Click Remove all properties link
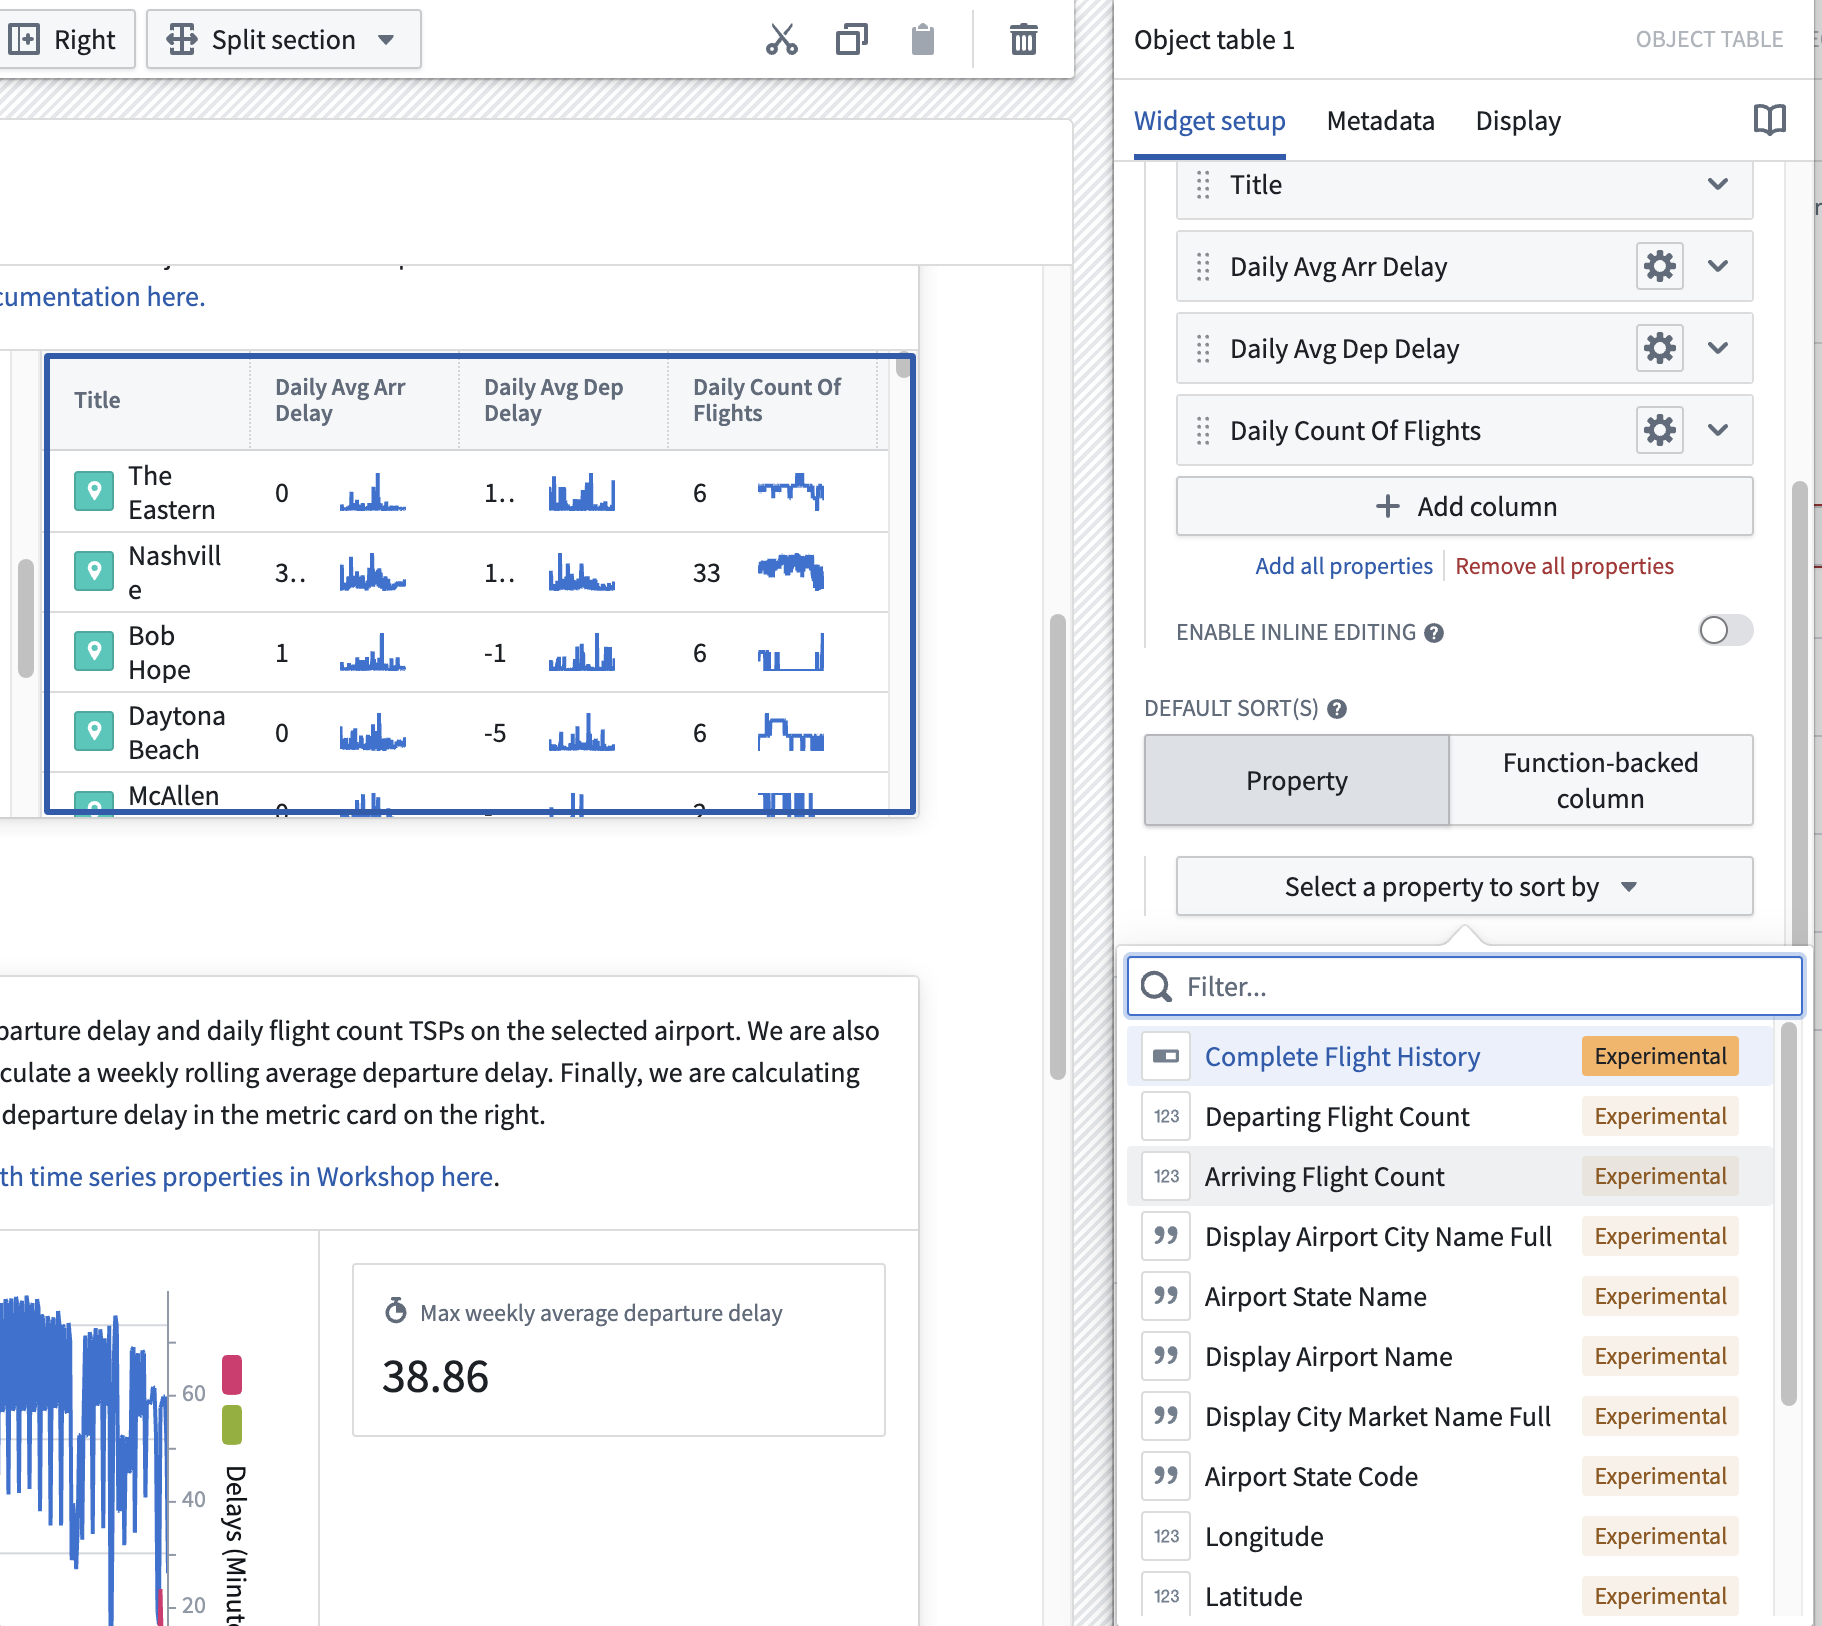 point(1564,566)
